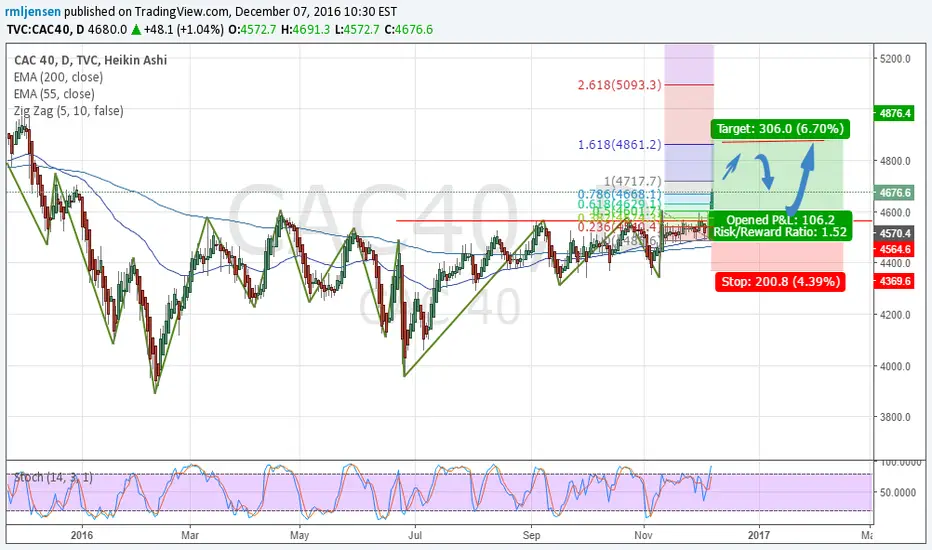Click the Jul label on the time axis
Image resolution: width=932 pixels, height=550 pixels.
[415, 535]
